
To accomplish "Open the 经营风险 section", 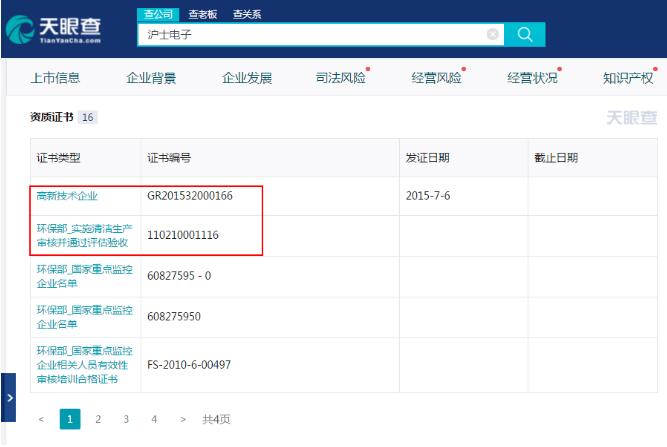I will [x=436, y=78].
